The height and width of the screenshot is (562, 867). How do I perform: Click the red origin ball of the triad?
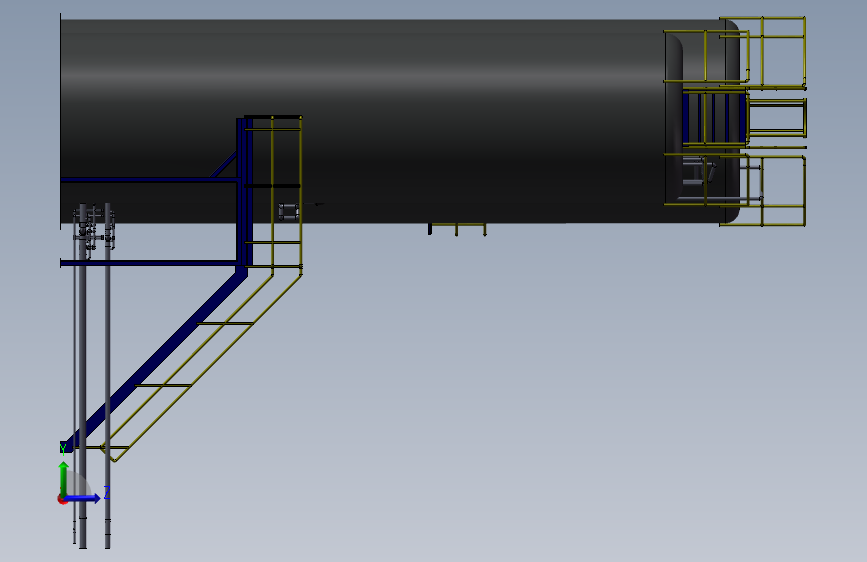pyautogui.click(x=62, y=499)
